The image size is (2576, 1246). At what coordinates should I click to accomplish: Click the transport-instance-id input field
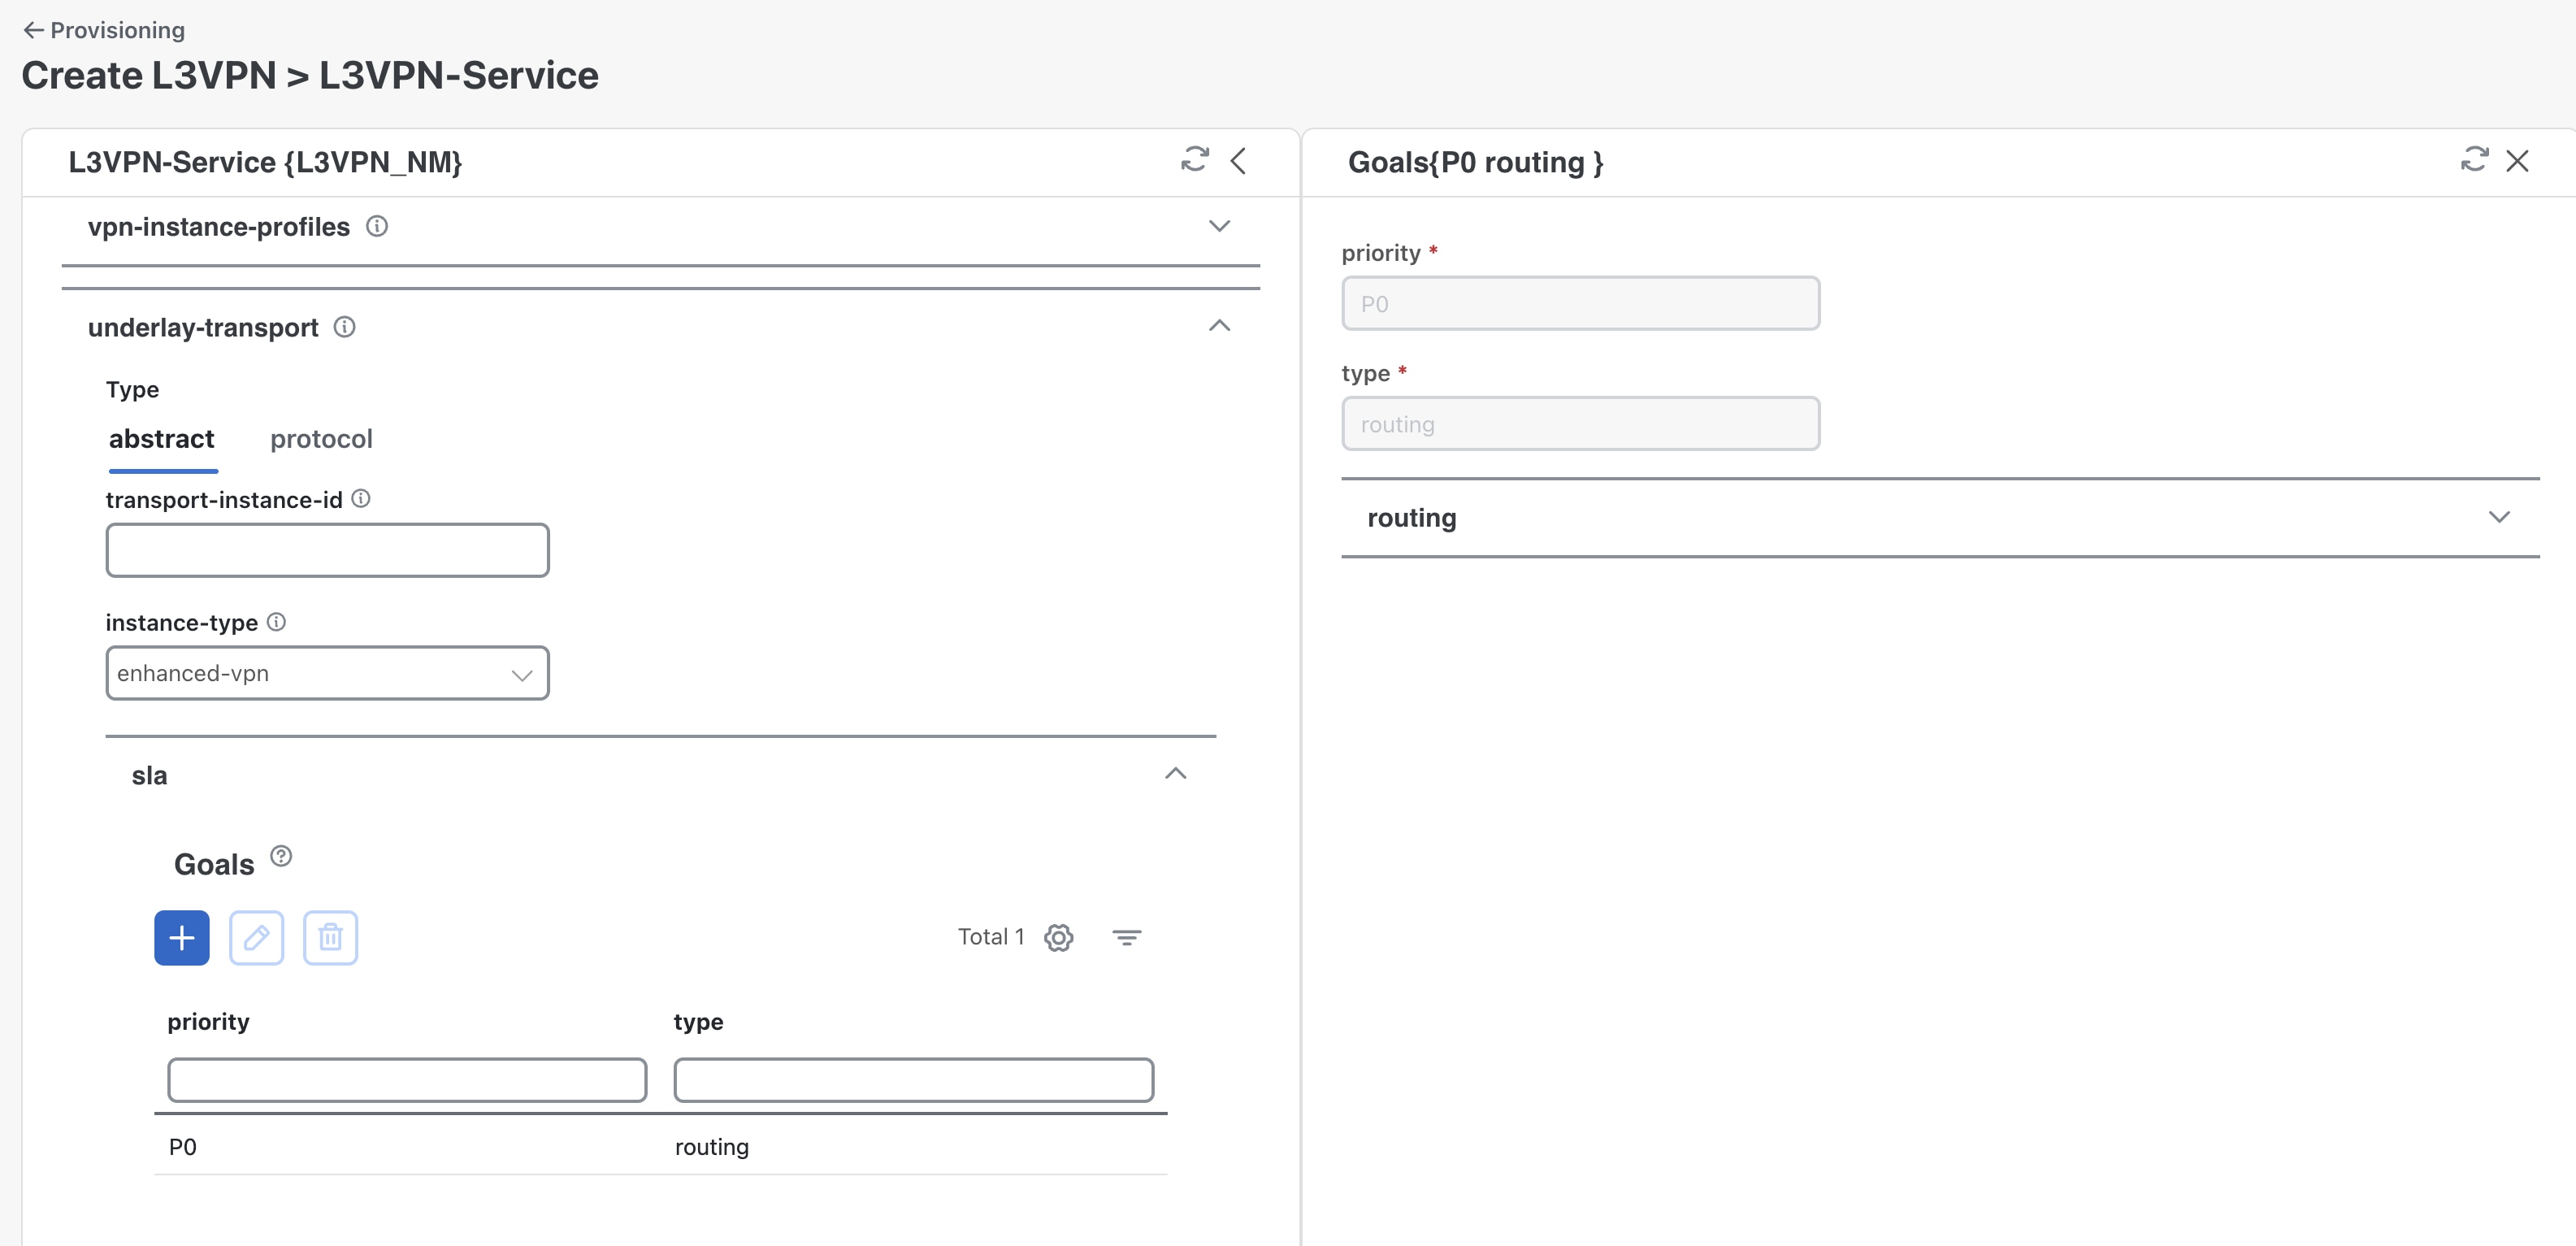tap(327, 550)
